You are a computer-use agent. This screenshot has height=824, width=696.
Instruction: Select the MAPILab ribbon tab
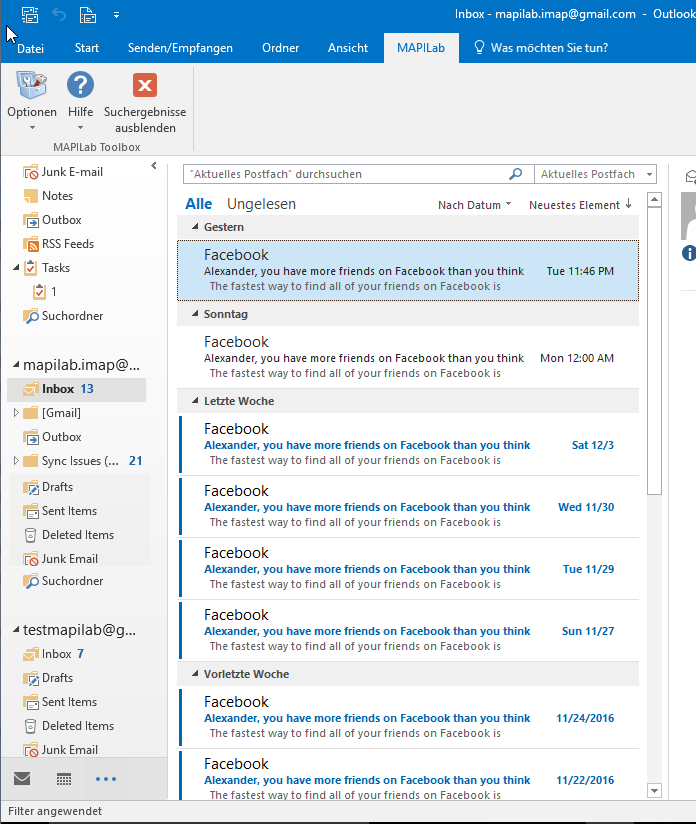(421, 48)
